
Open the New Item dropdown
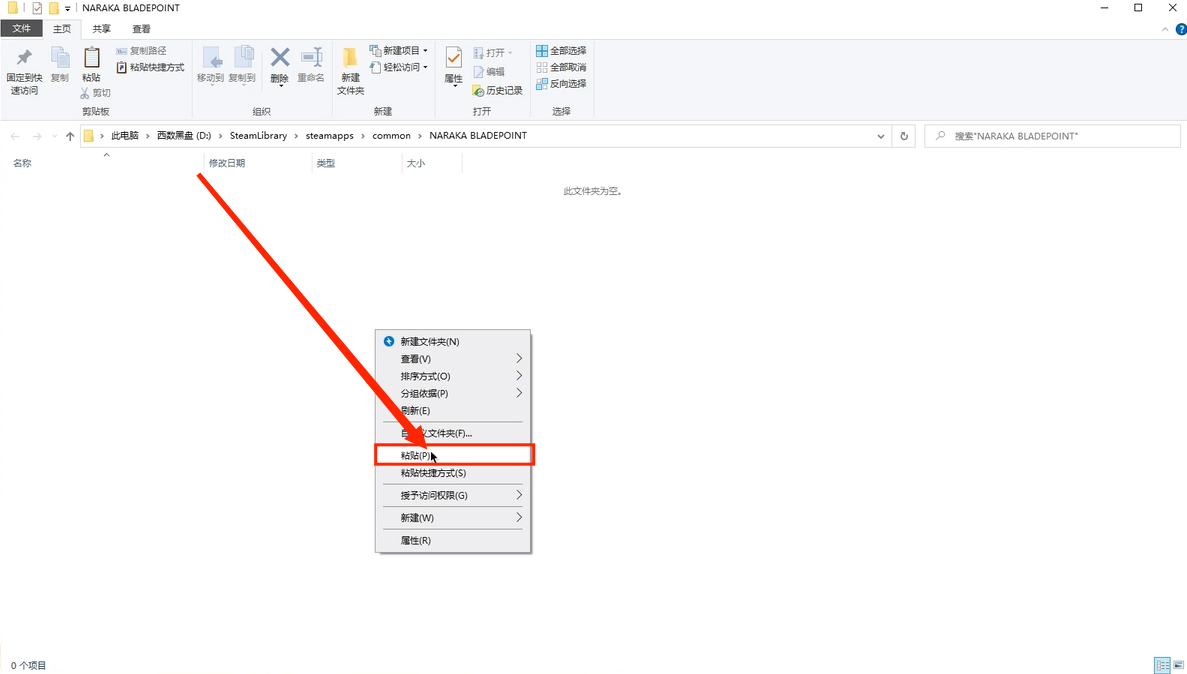[398, 51]
